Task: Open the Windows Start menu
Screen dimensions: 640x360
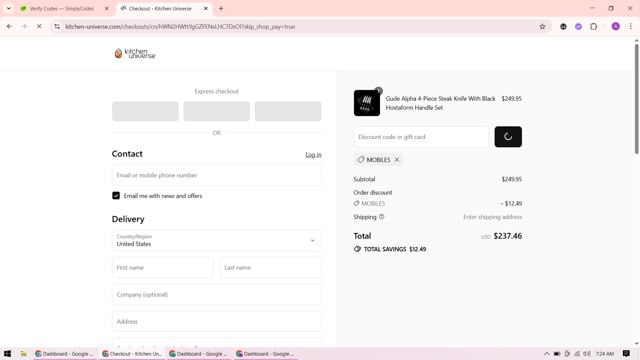Action: click(7, 353)
